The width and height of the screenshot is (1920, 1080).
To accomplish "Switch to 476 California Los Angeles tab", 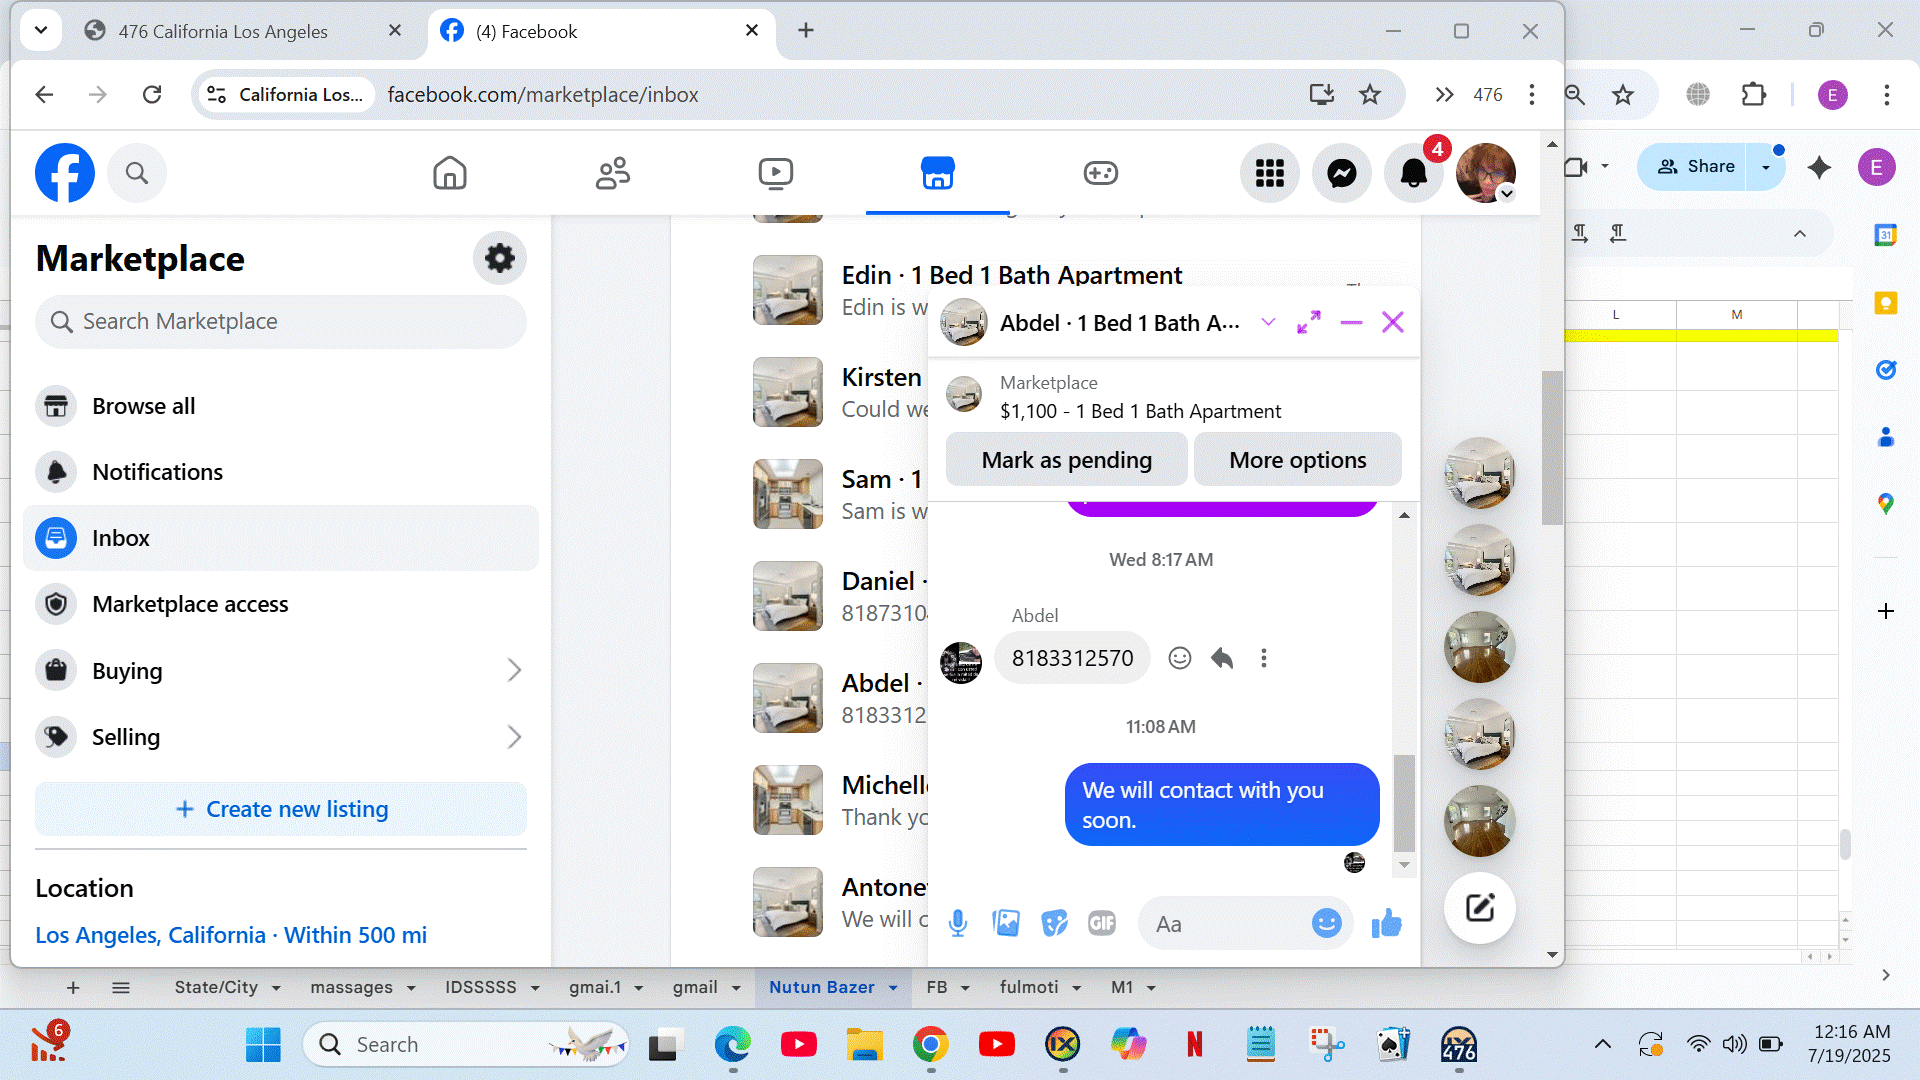I will (223, 31).
